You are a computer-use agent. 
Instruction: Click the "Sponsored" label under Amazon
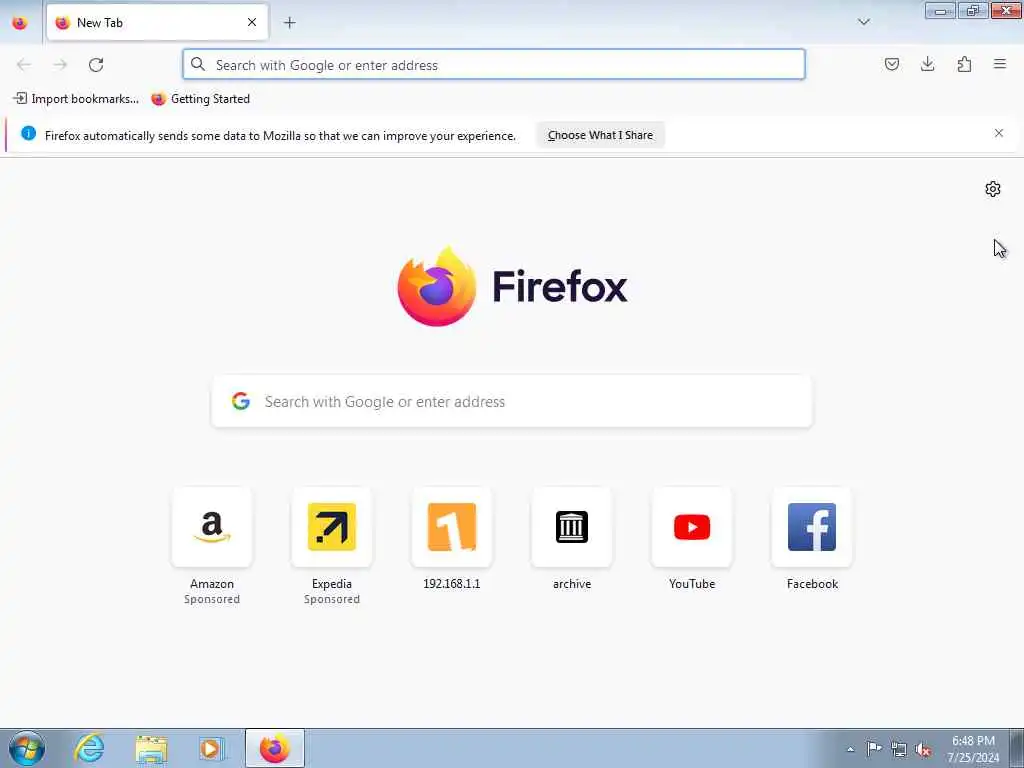pyautogui.click(x=212, y=599)
